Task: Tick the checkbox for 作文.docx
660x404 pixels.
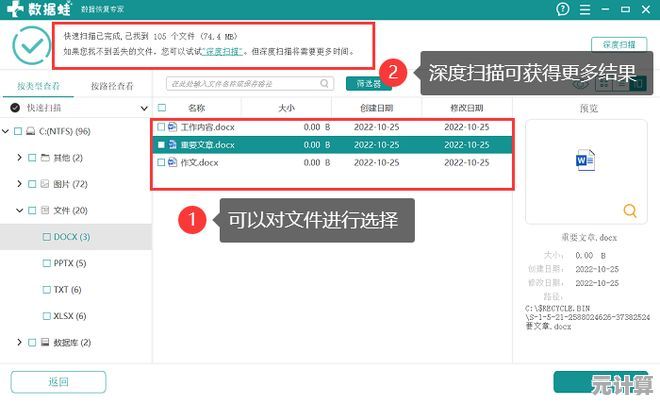Action: pos(161,162)
